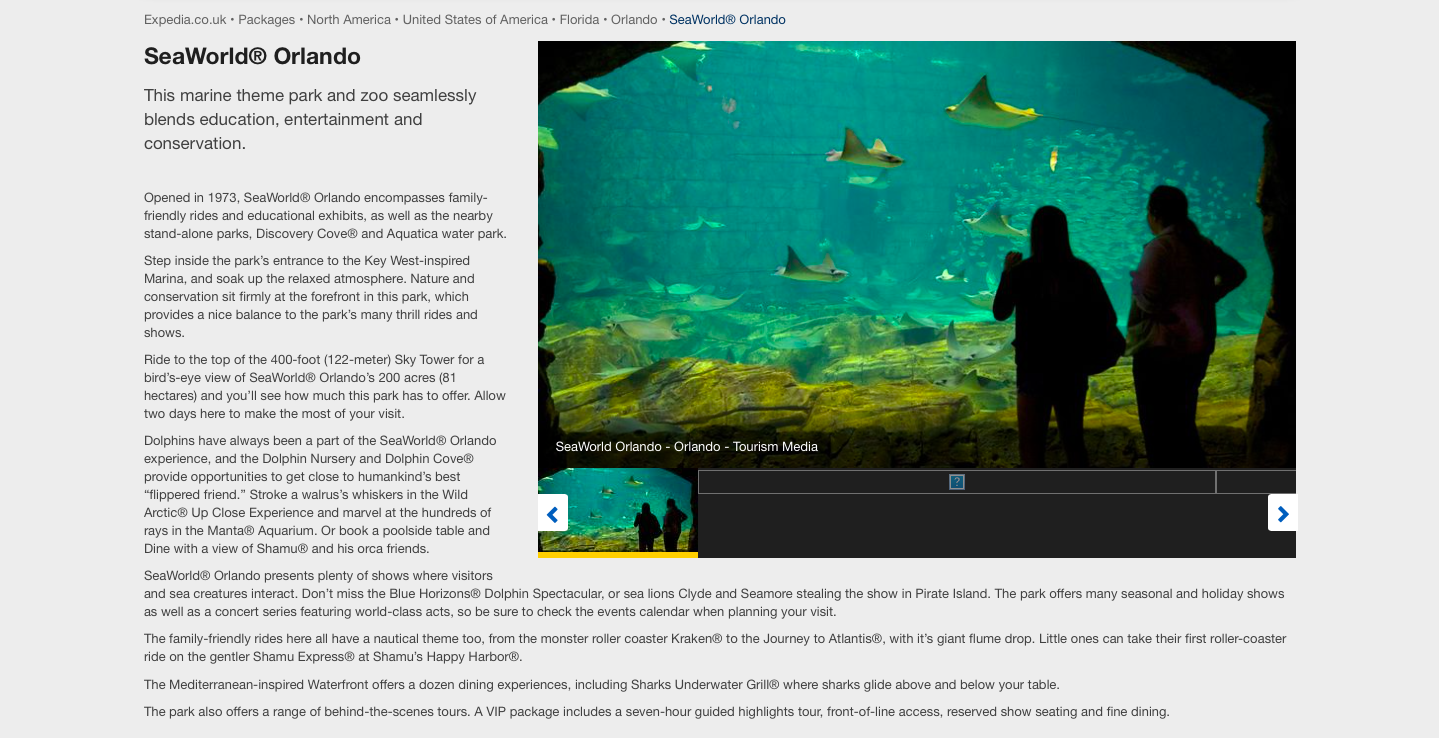Viewport: 1439px width, 738px height.
Task: Click the photo caption 'SeaWorld Orlando - Orlando - Tourism Media'
Action: 687,447
